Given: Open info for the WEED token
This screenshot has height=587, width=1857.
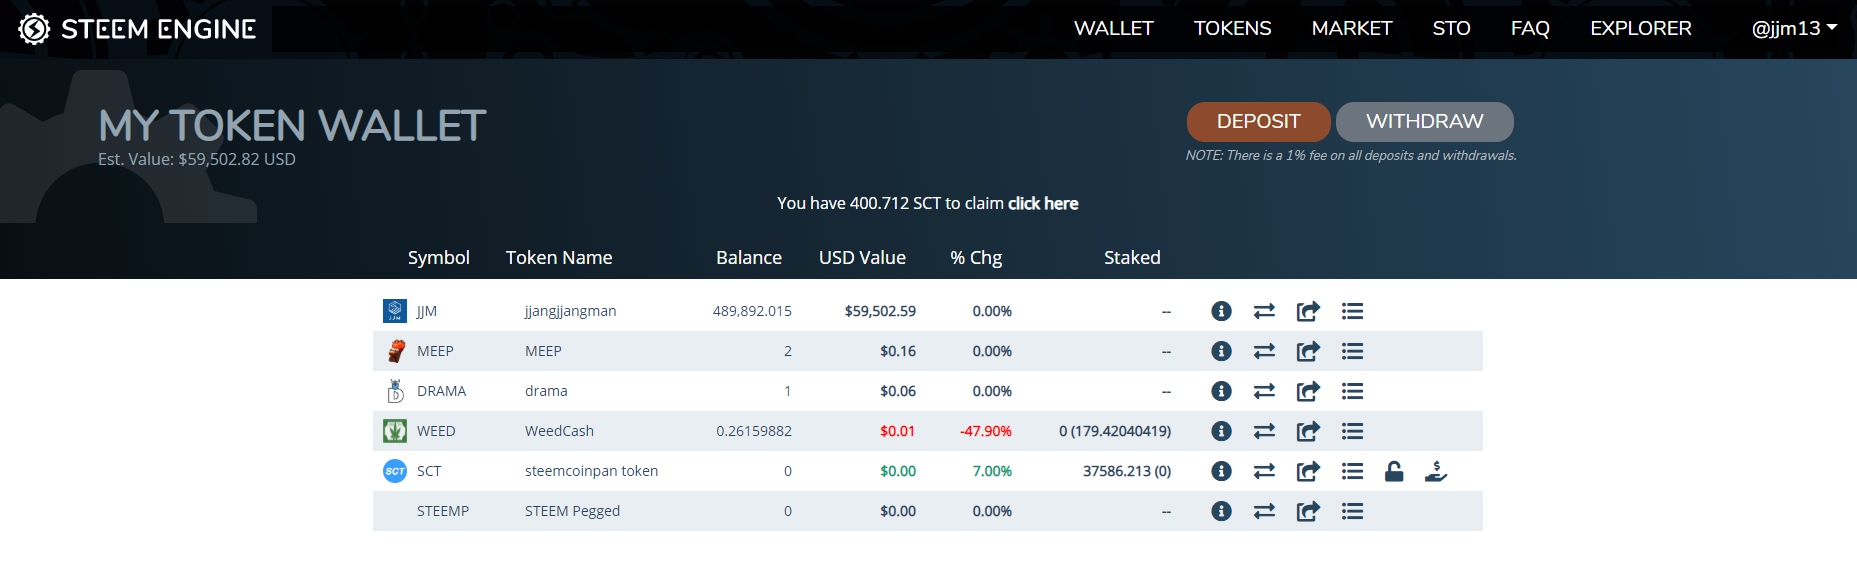Looking at the screenshot, I should pyautogui.click(x=1221, y=431).
